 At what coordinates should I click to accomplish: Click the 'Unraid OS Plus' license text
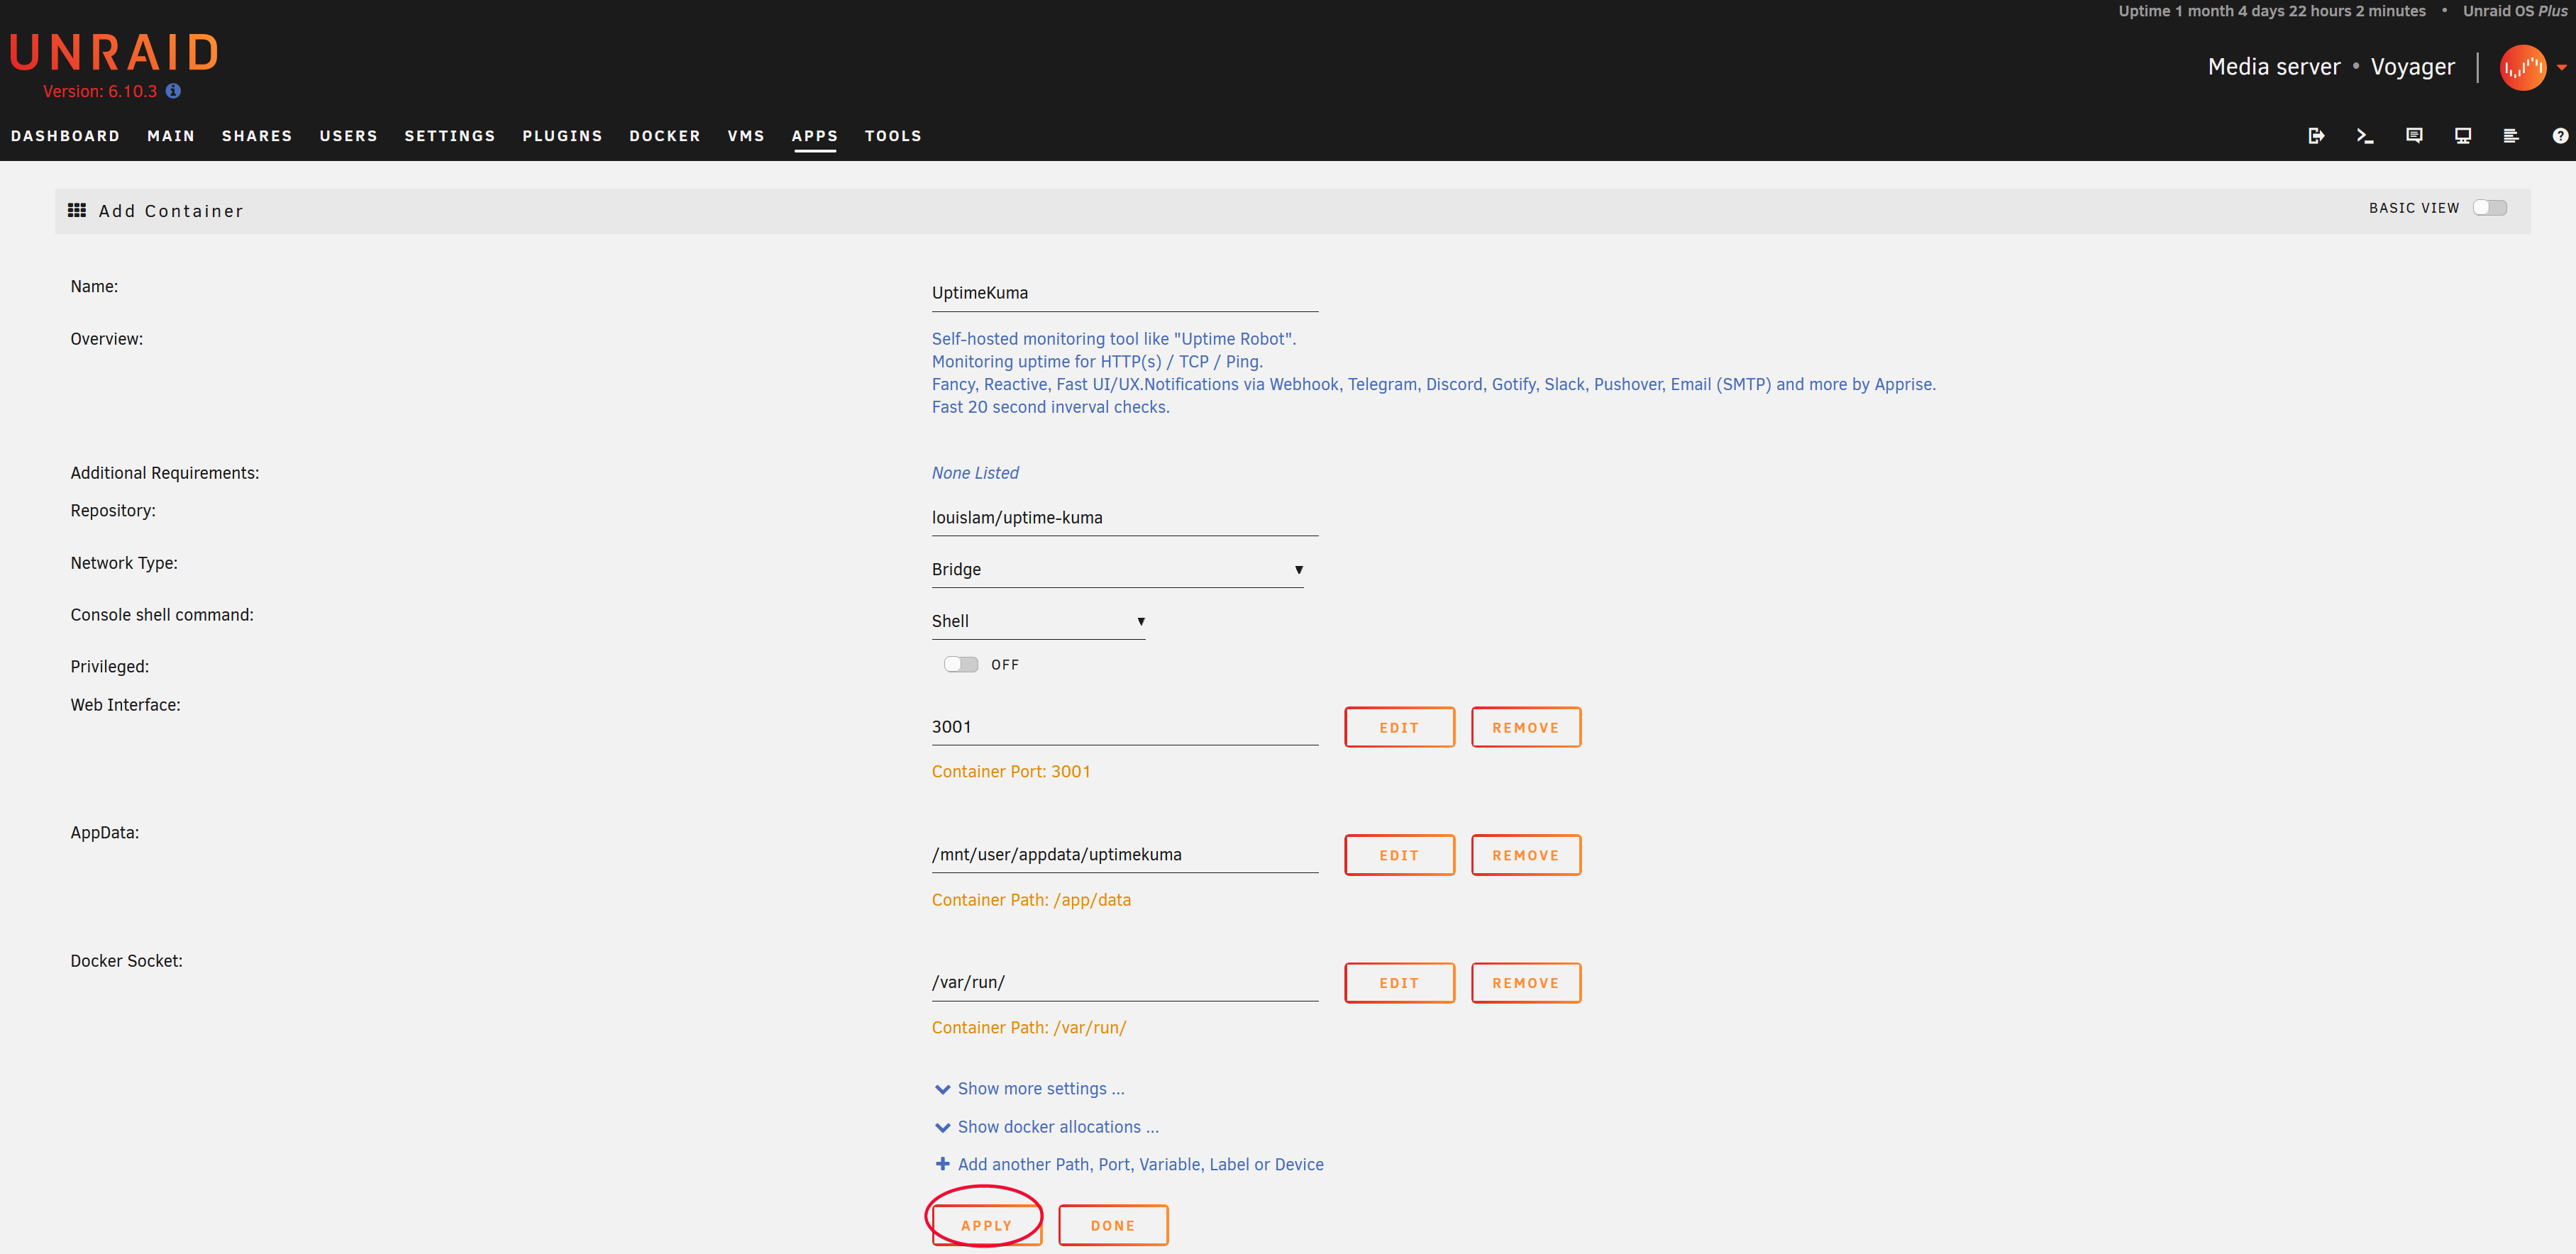point(2515,11)
